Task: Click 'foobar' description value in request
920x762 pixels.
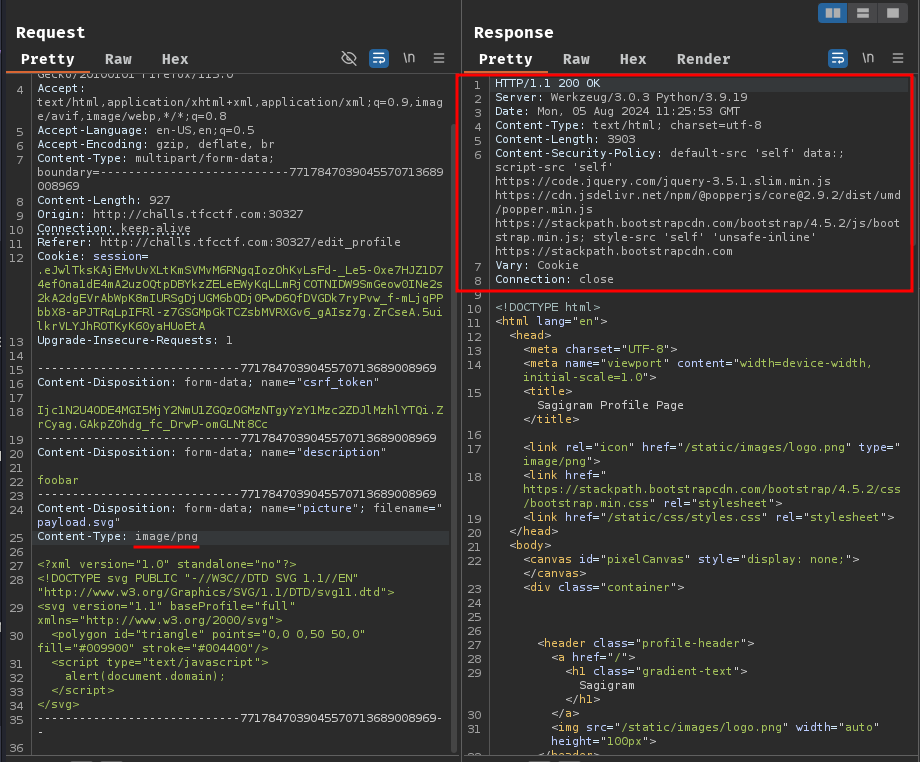Action: click(58, 480)
